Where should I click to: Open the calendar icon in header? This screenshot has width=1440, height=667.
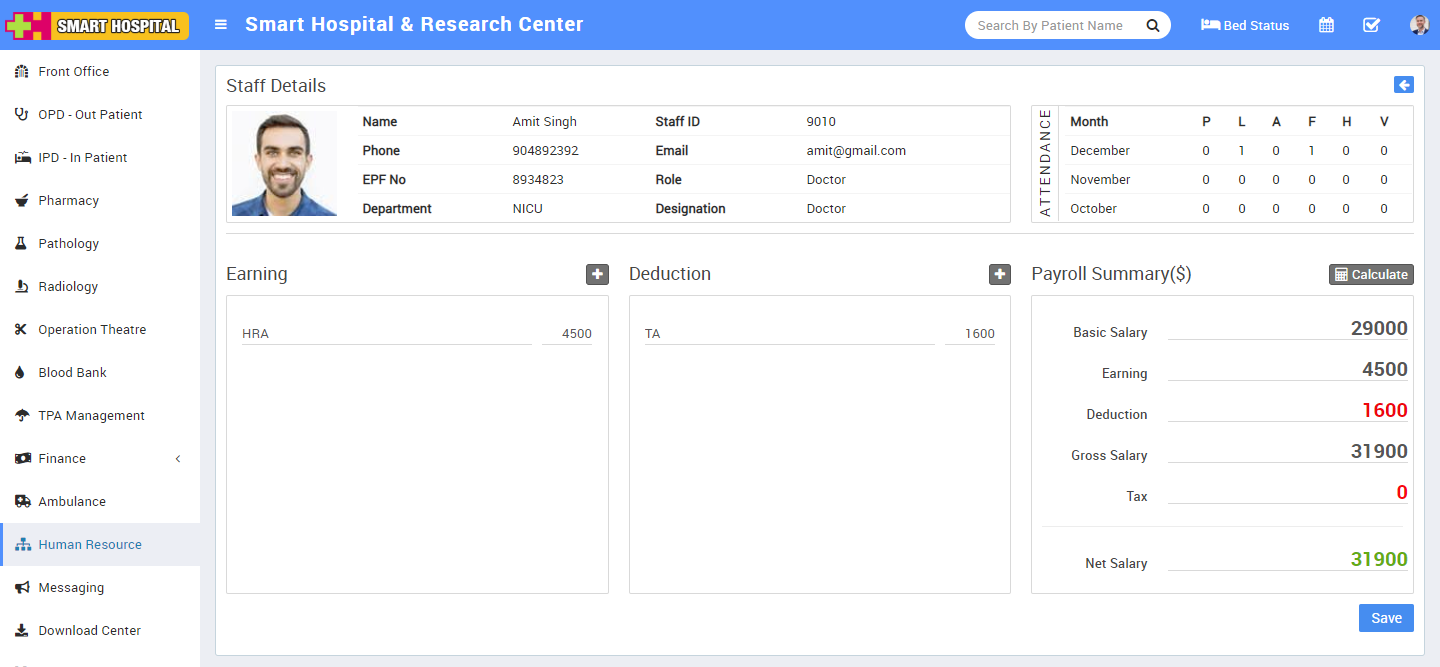click(x=1326, y=25)
